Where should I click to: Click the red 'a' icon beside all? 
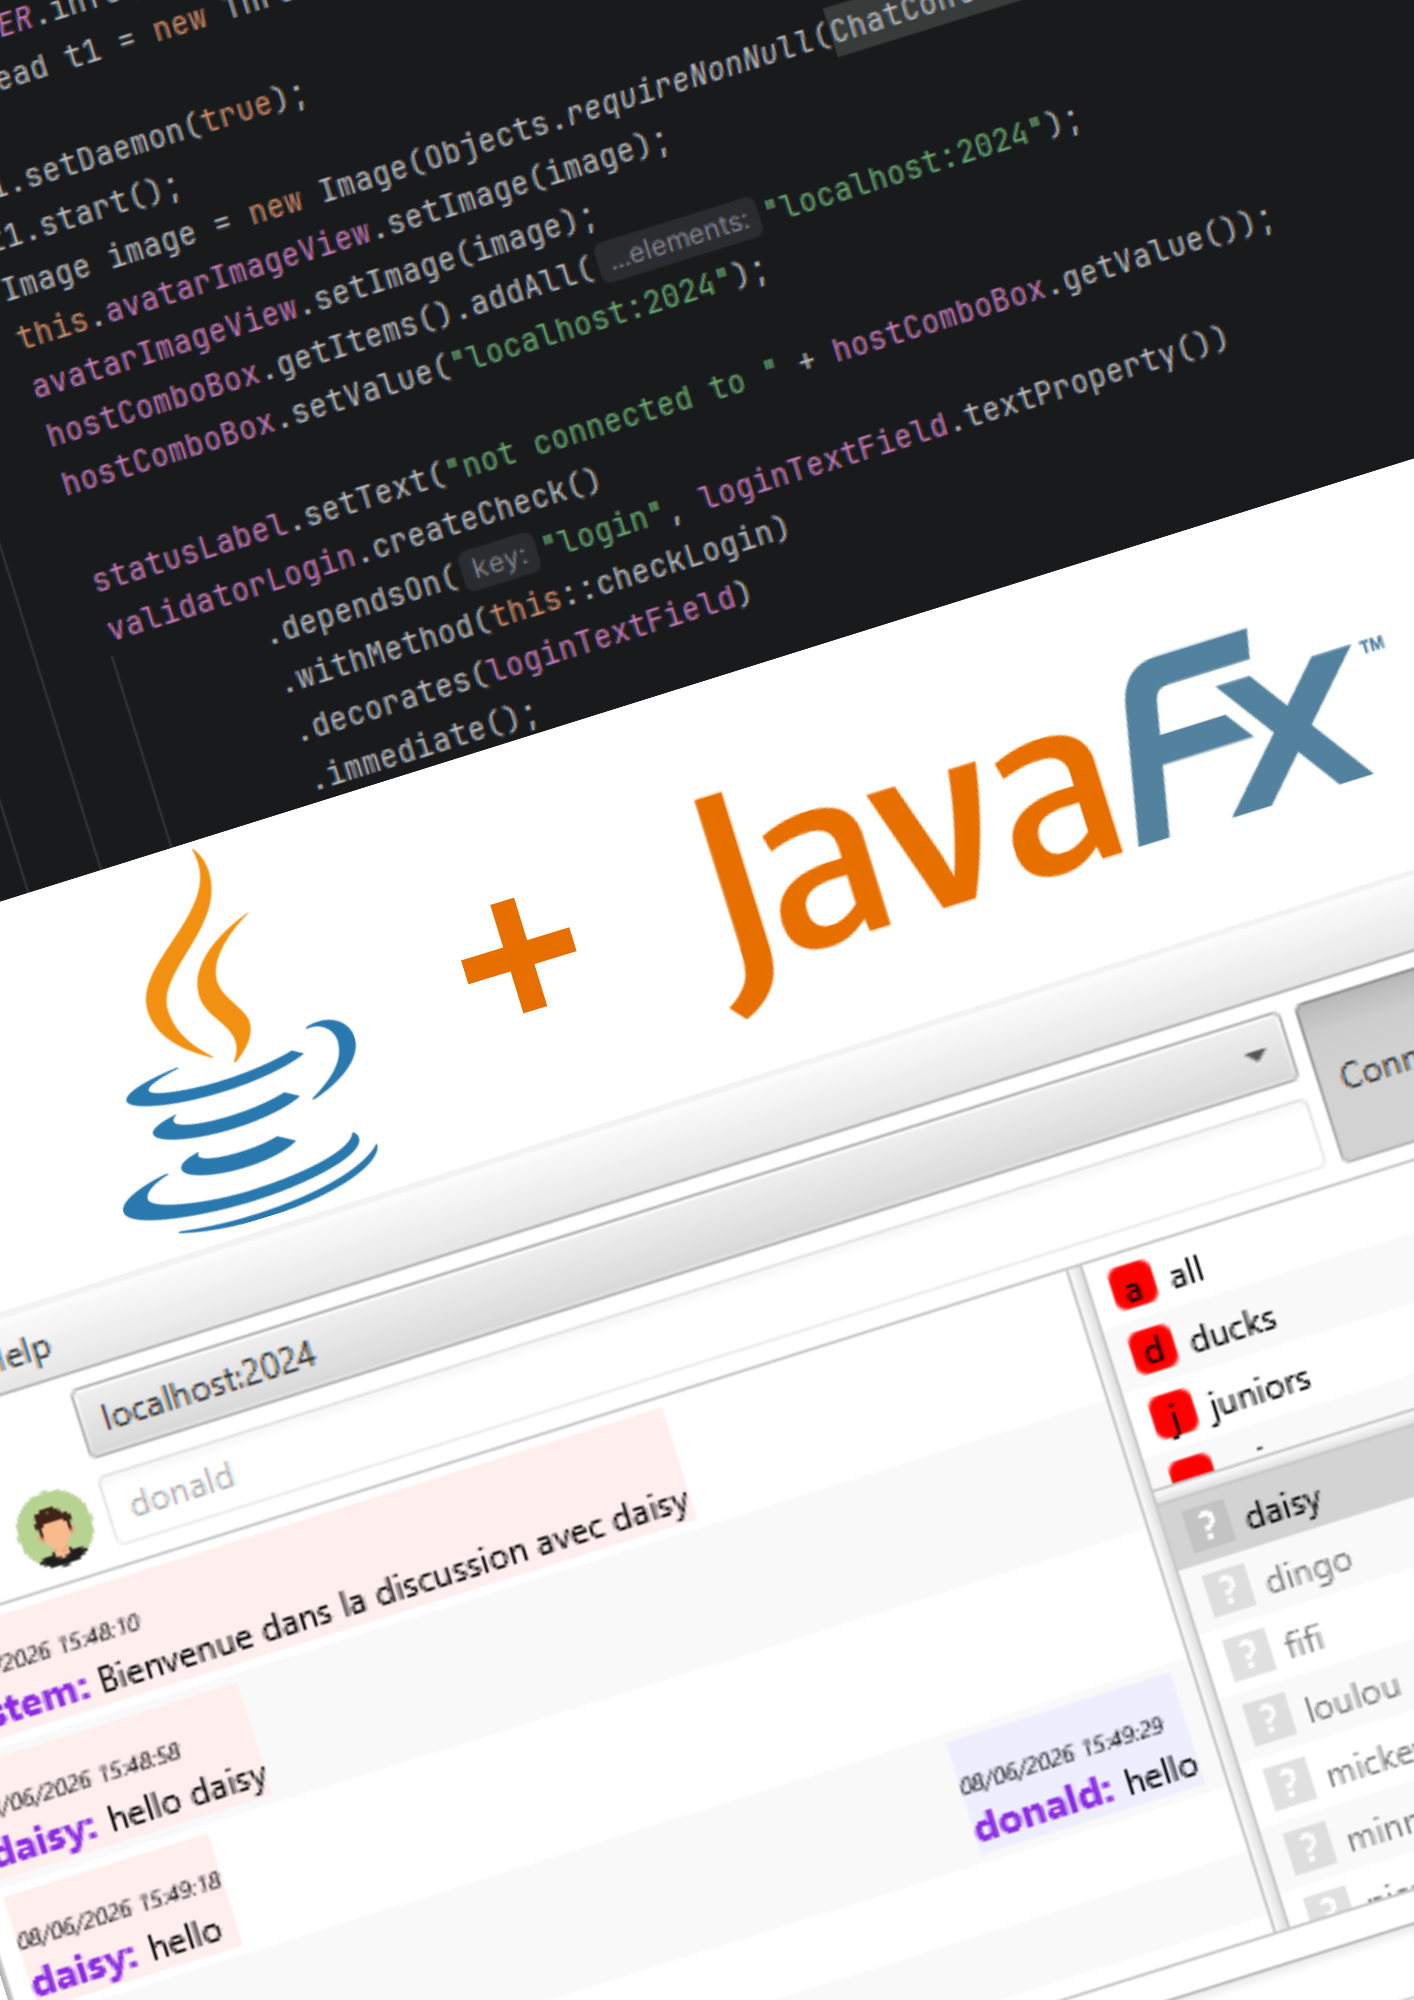coord(1134,1289)
